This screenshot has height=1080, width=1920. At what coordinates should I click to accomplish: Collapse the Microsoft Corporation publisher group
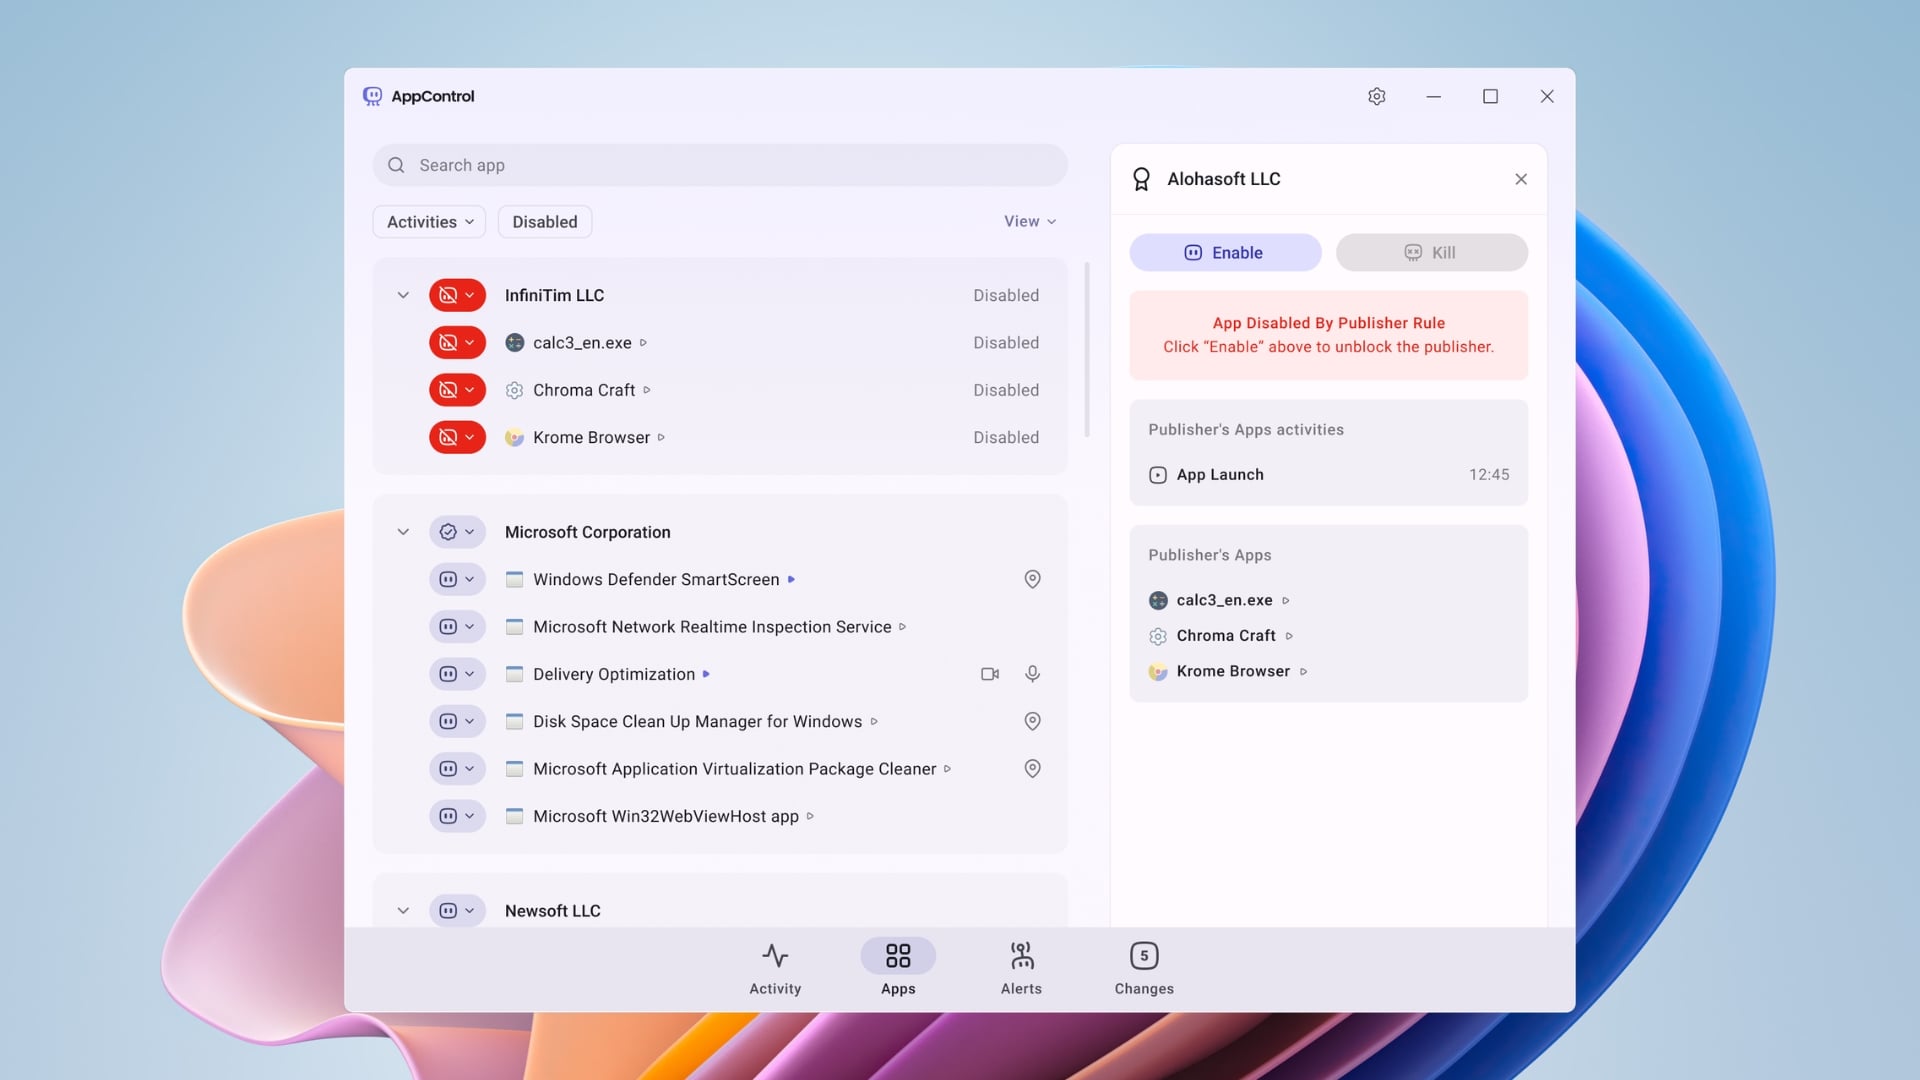point(403,532)
